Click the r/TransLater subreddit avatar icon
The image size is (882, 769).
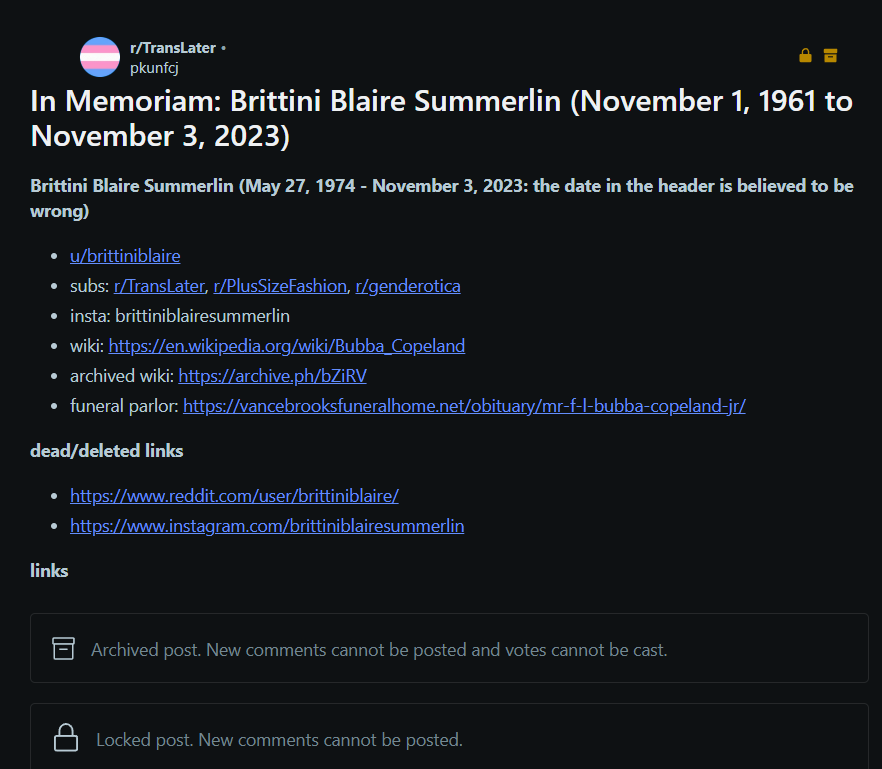coord(100,57)
